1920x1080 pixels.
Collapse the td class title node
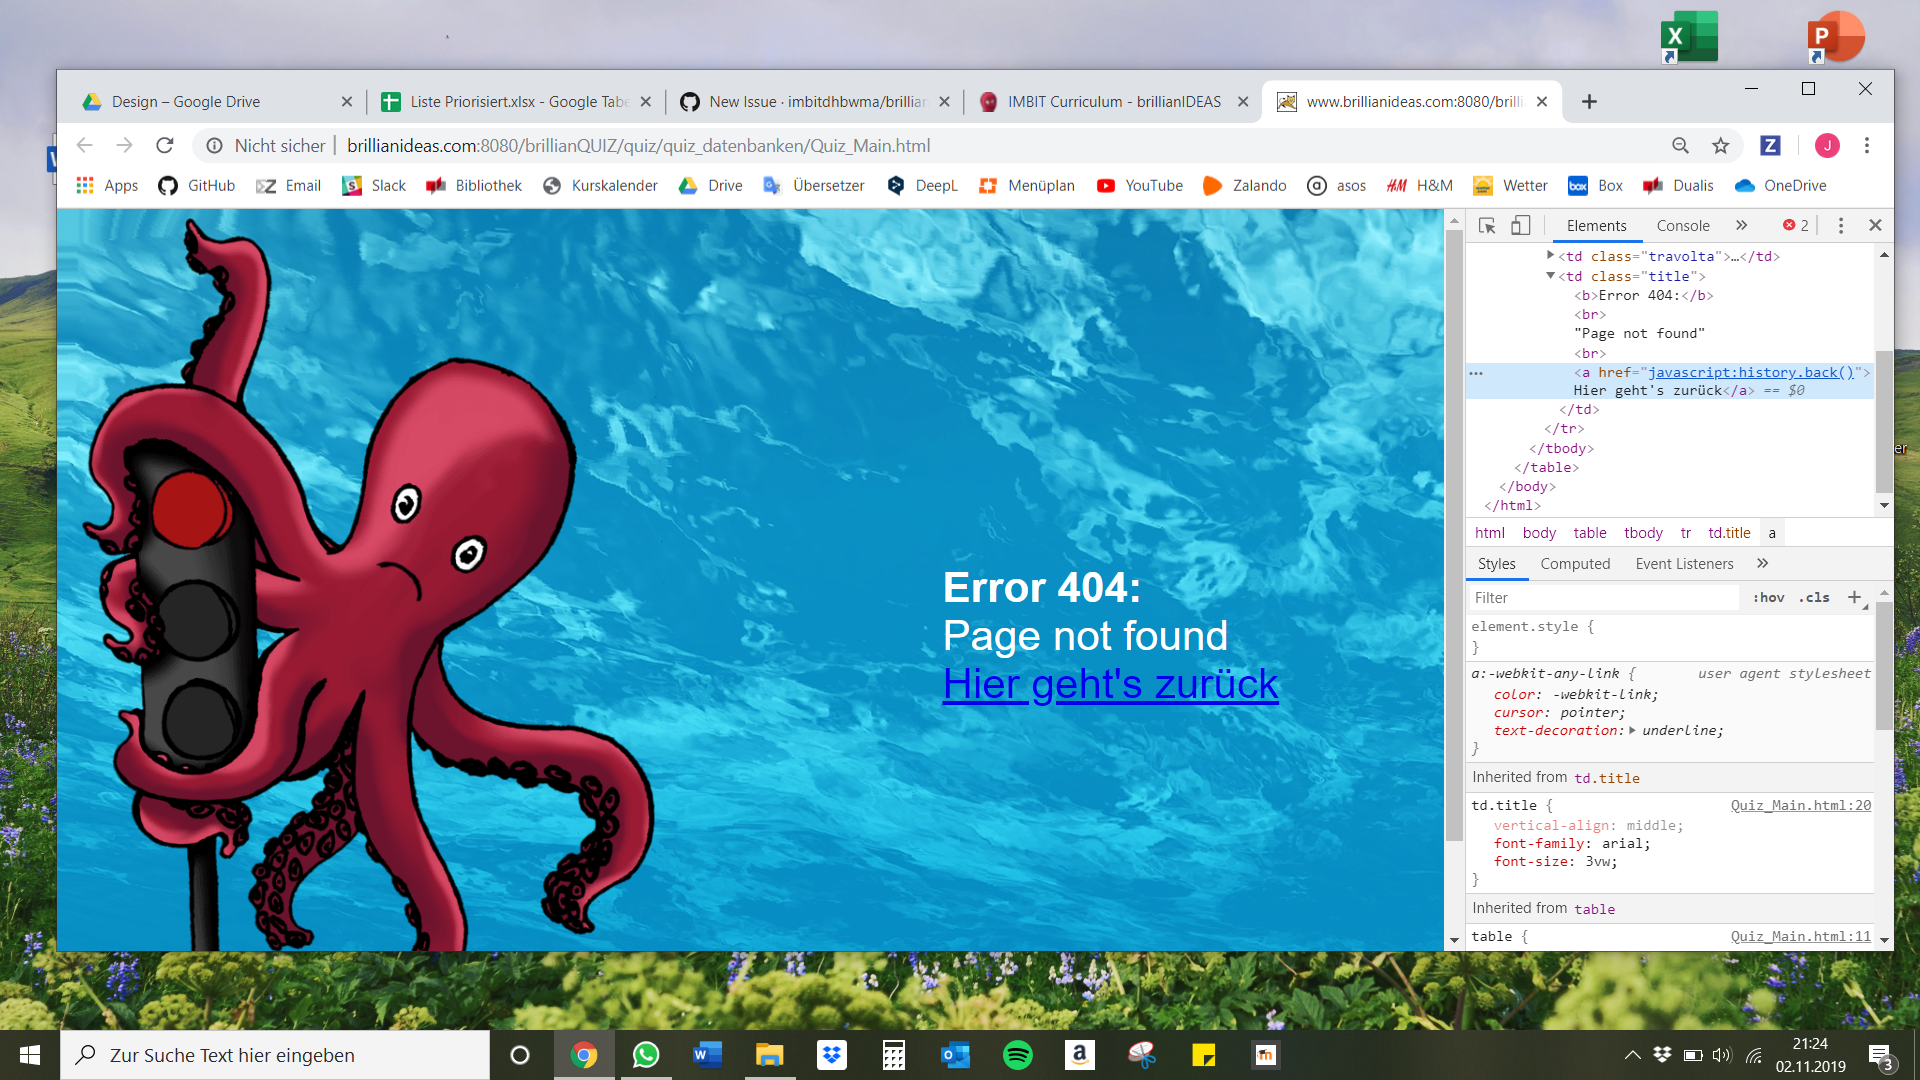(1550, 276)
